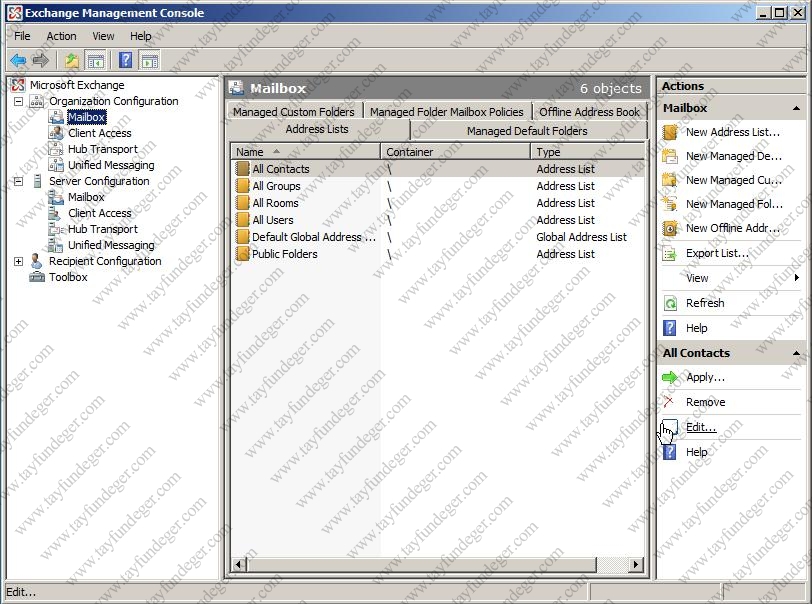Click the Up one level toolbar icon
The height and width of the screenshot is (604, 812).
[x=71, y=61]
